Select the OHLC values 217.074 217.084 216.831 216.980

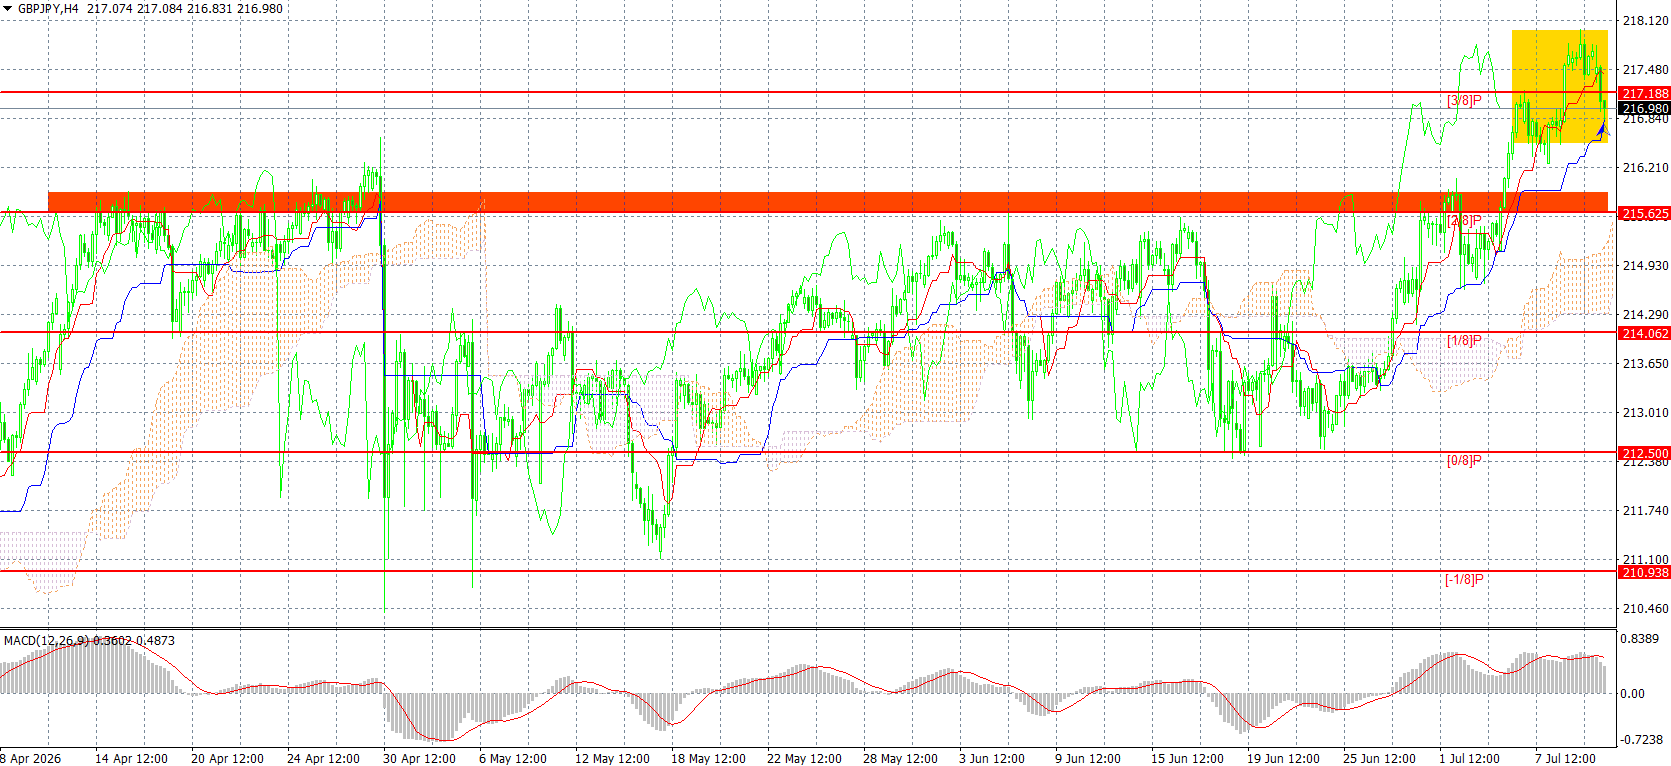(x=185, y=9)
